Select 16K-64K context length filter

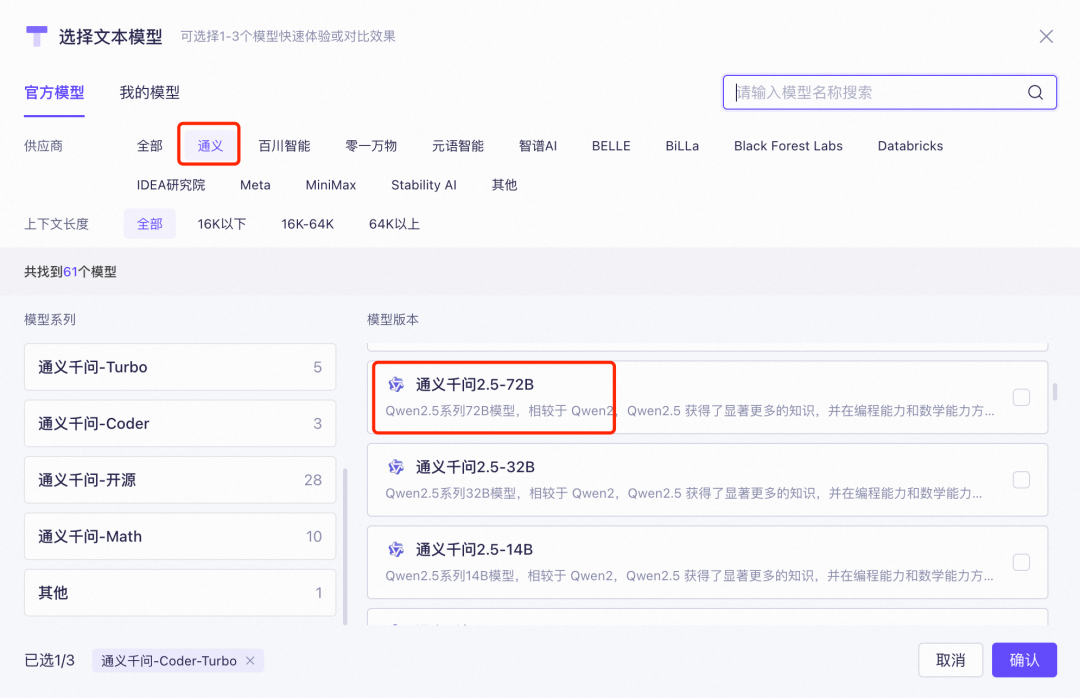point(307,224)
